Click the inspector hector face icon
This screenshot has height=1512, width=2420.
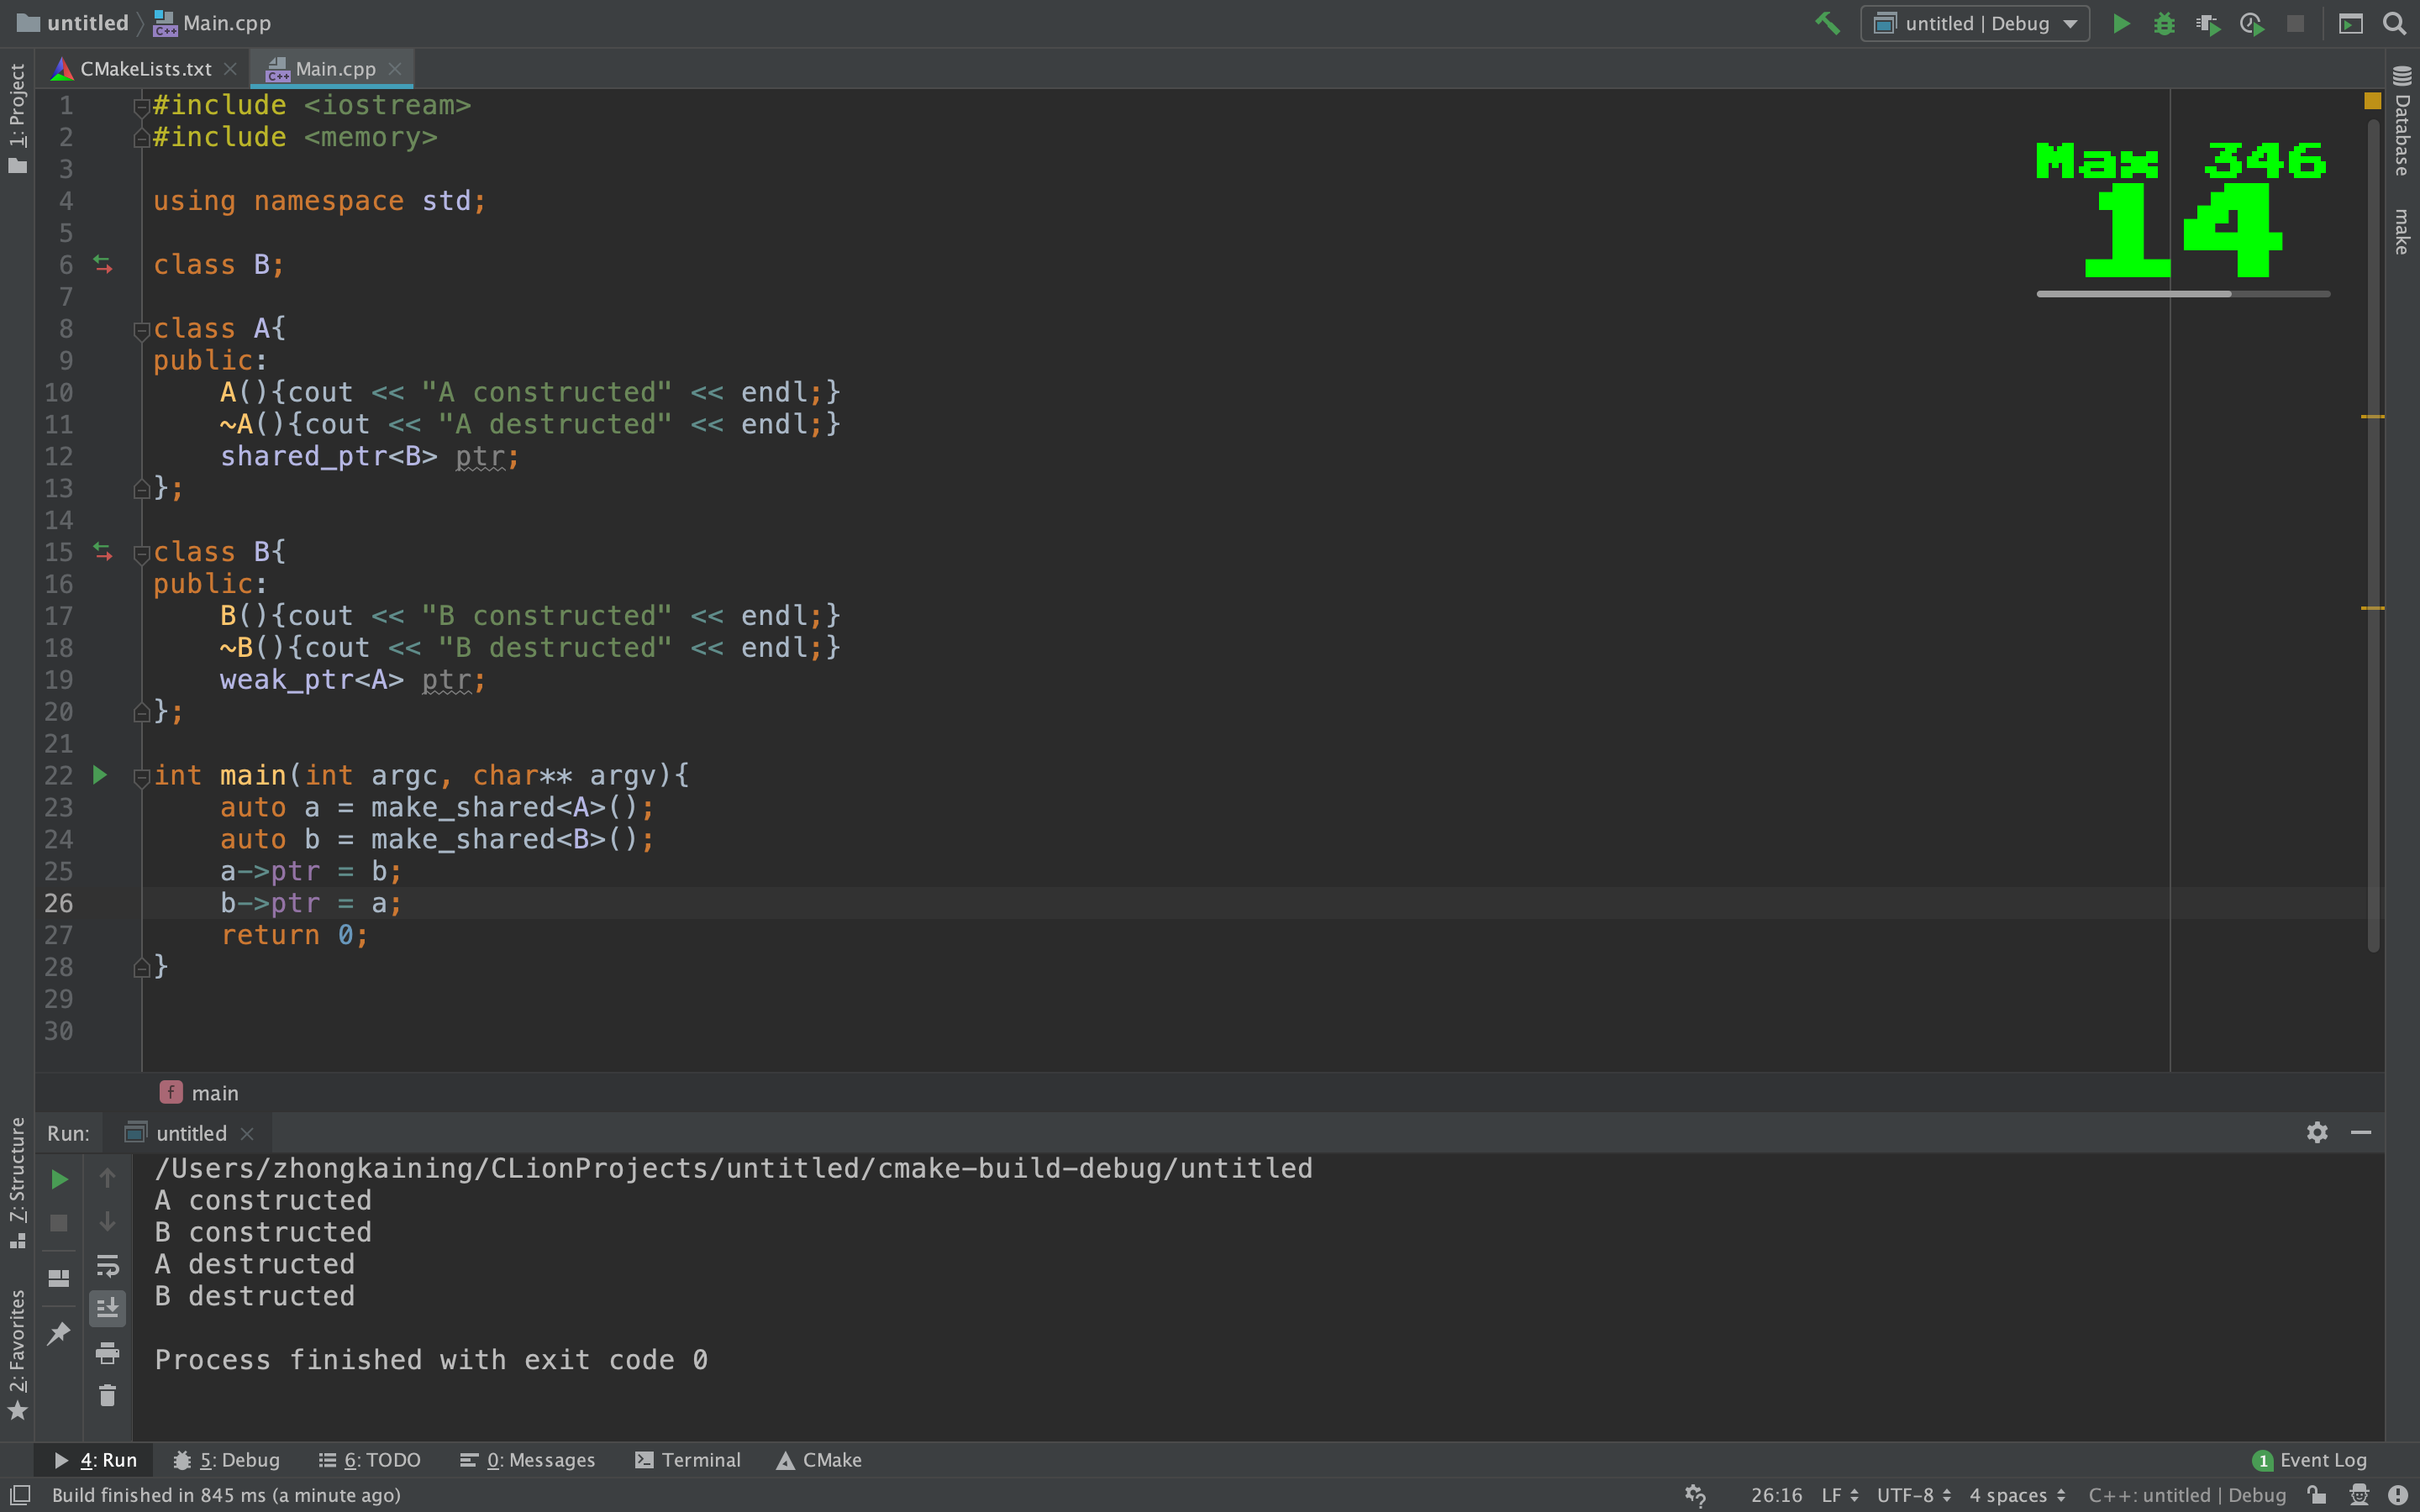pos(2359,1495)
